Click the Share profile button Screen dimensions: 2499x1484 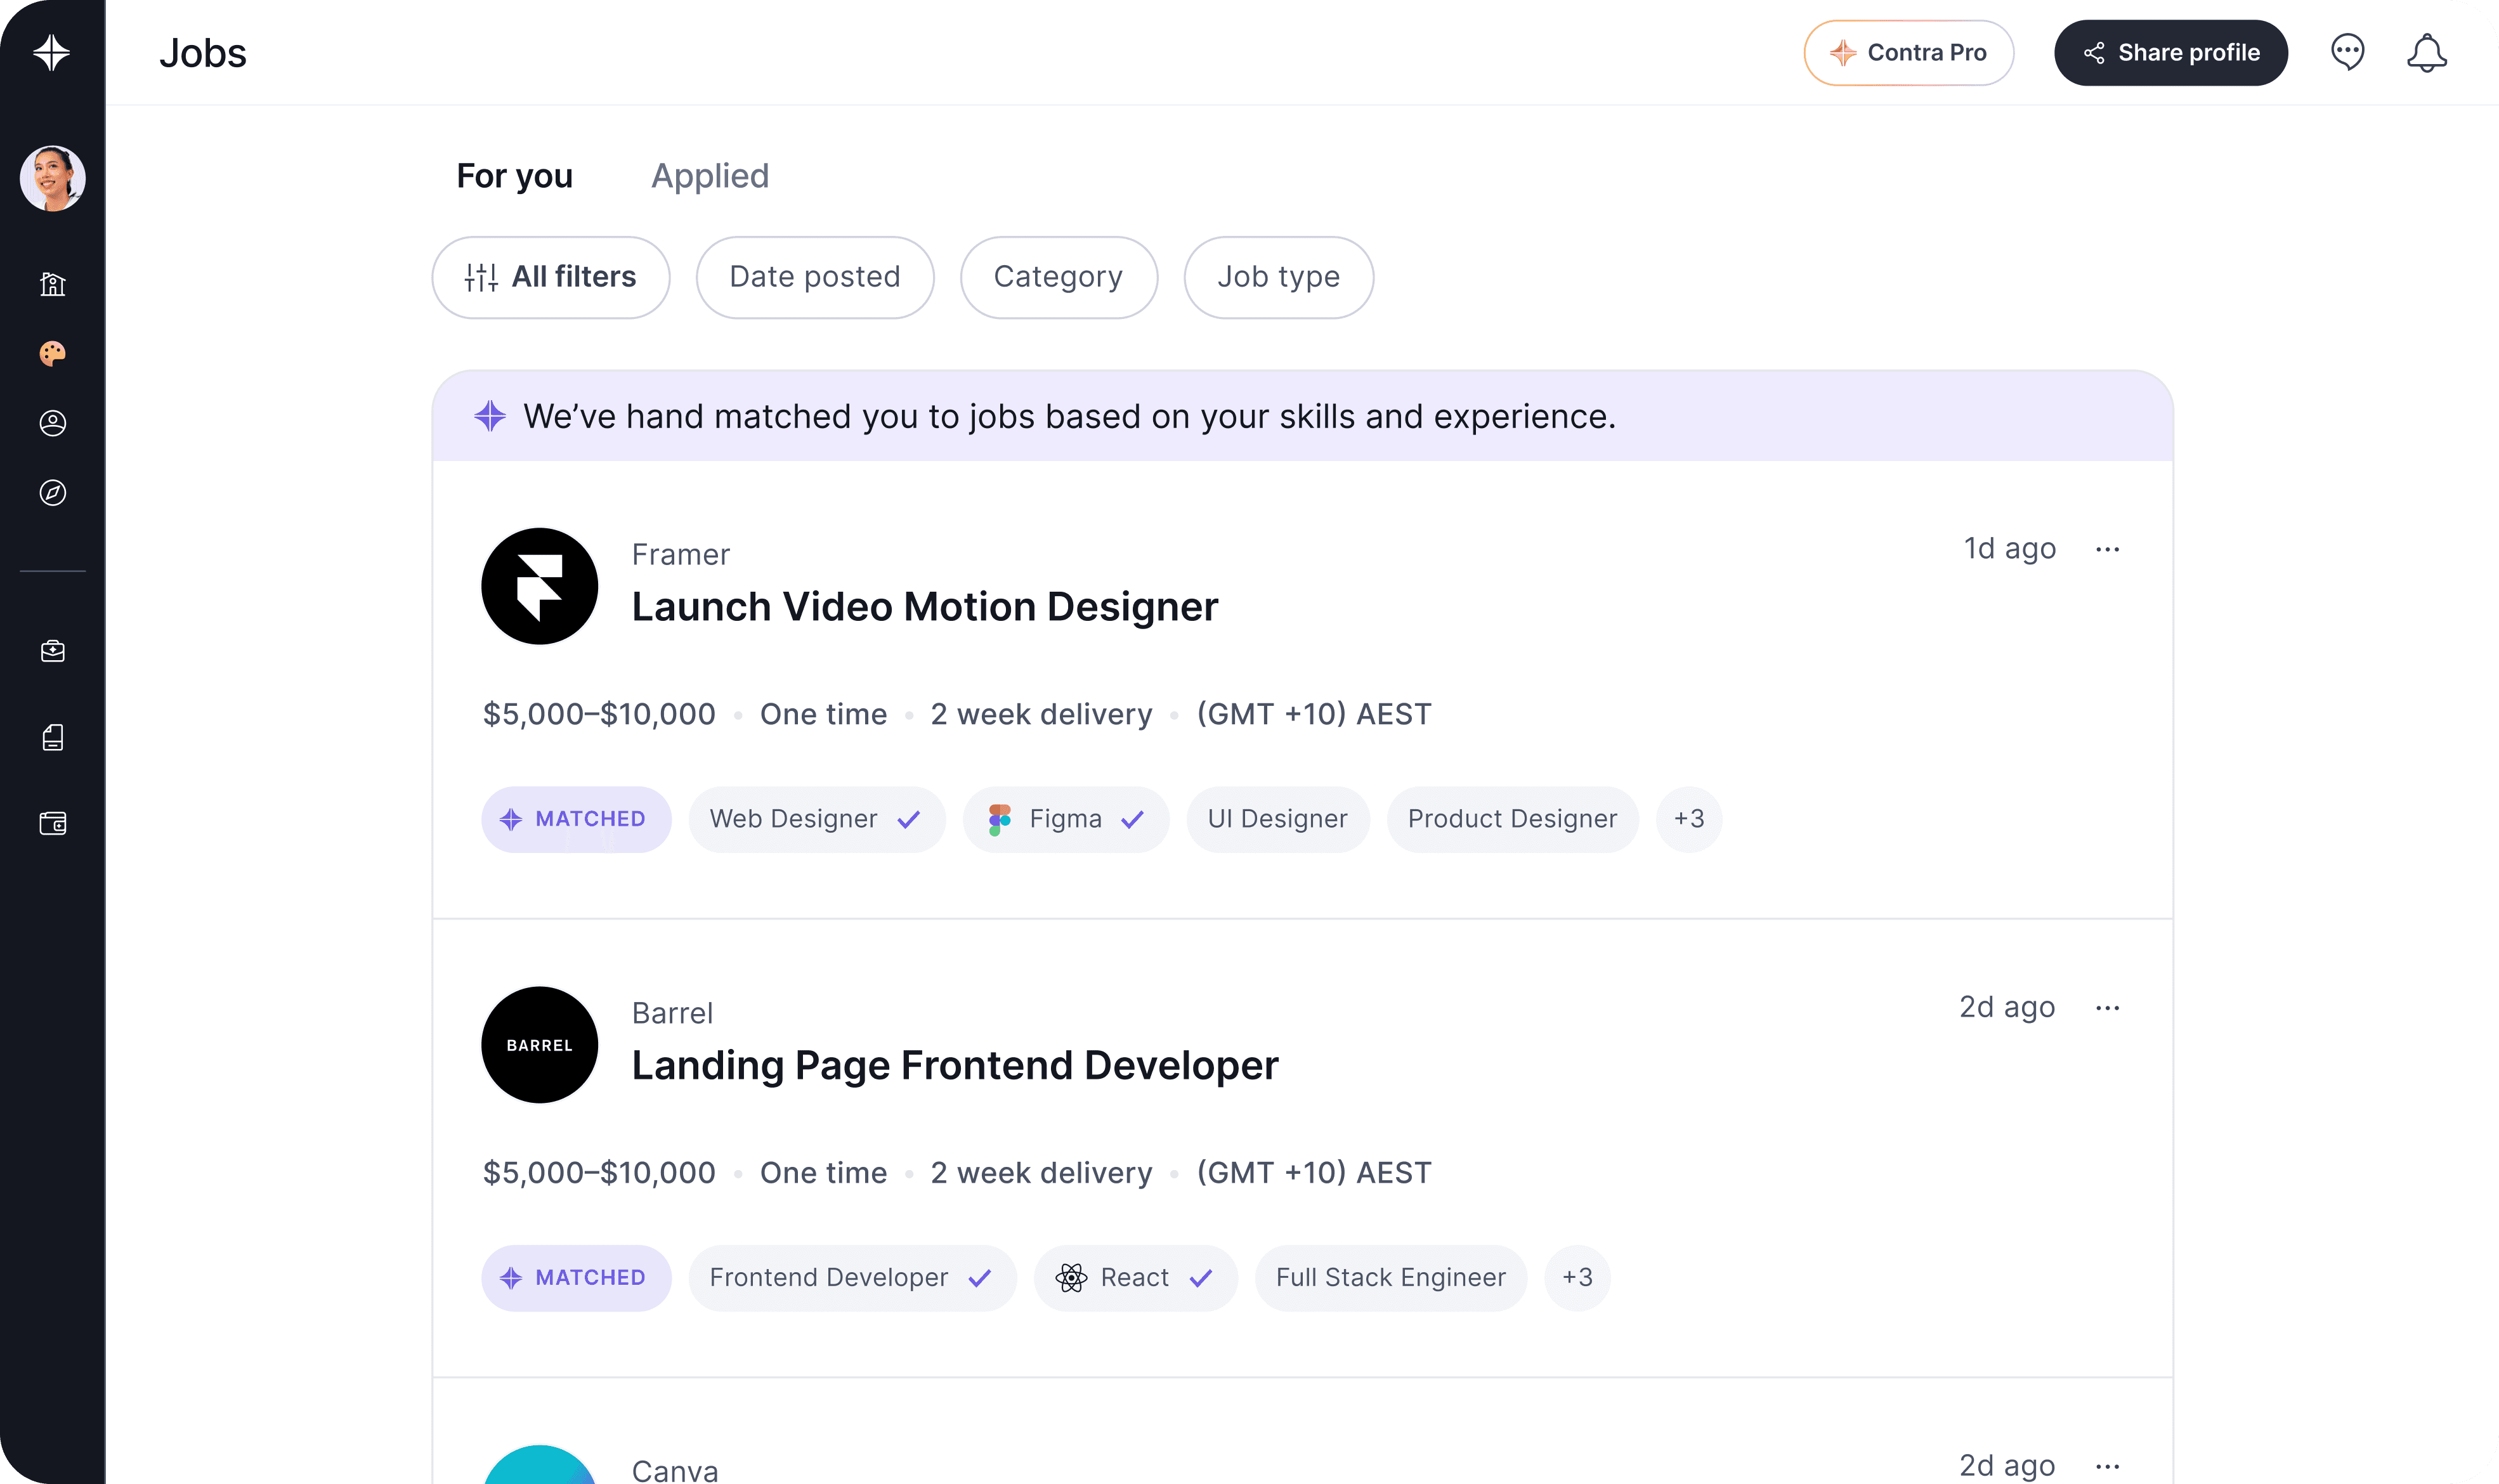pyautogui.click(x=2170, y=52)
